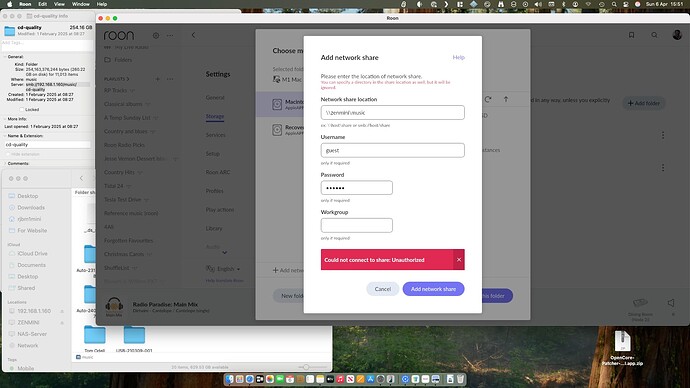Expand the PLAYLISTS header chevron
The height and width of the screenshot is (388, 690).
click(128, 79)
